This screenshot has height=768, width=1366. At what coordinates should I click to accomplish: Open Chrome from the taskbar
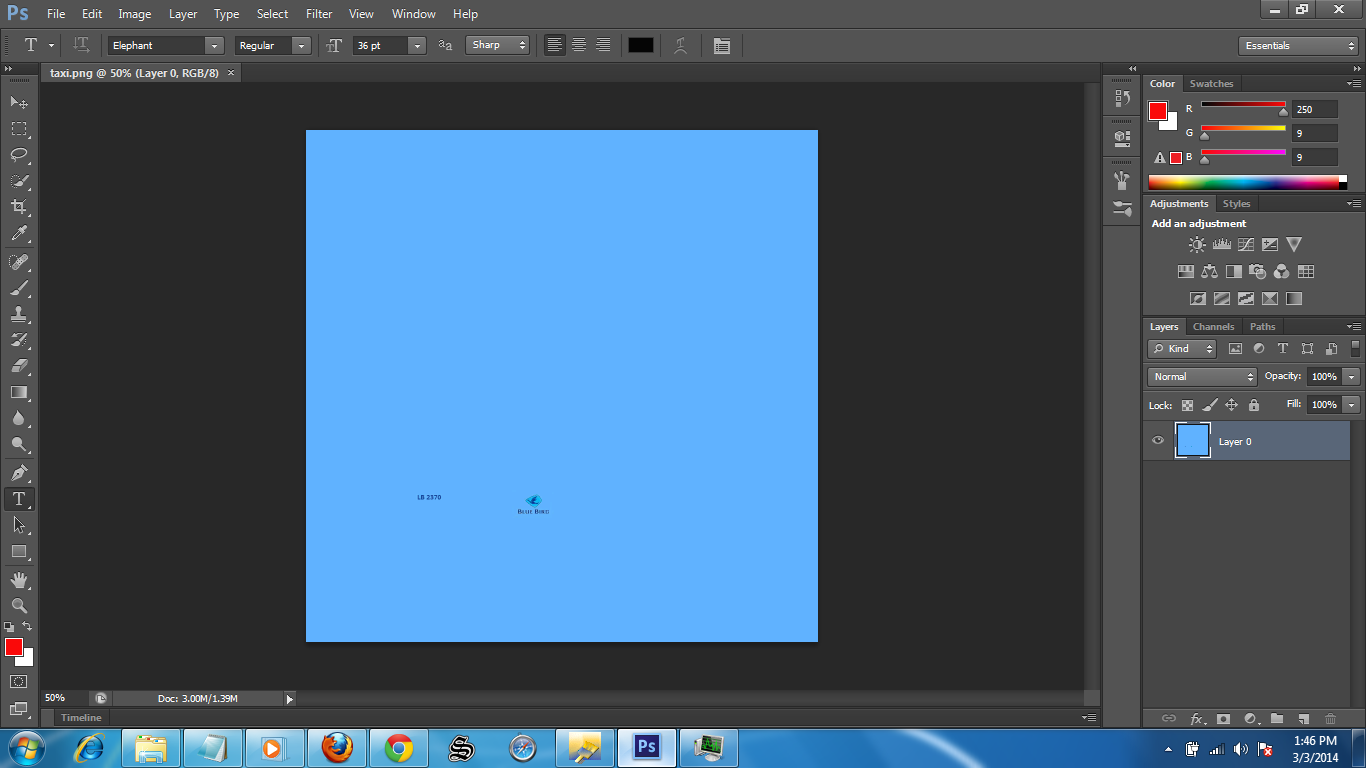tap(399, 748)
